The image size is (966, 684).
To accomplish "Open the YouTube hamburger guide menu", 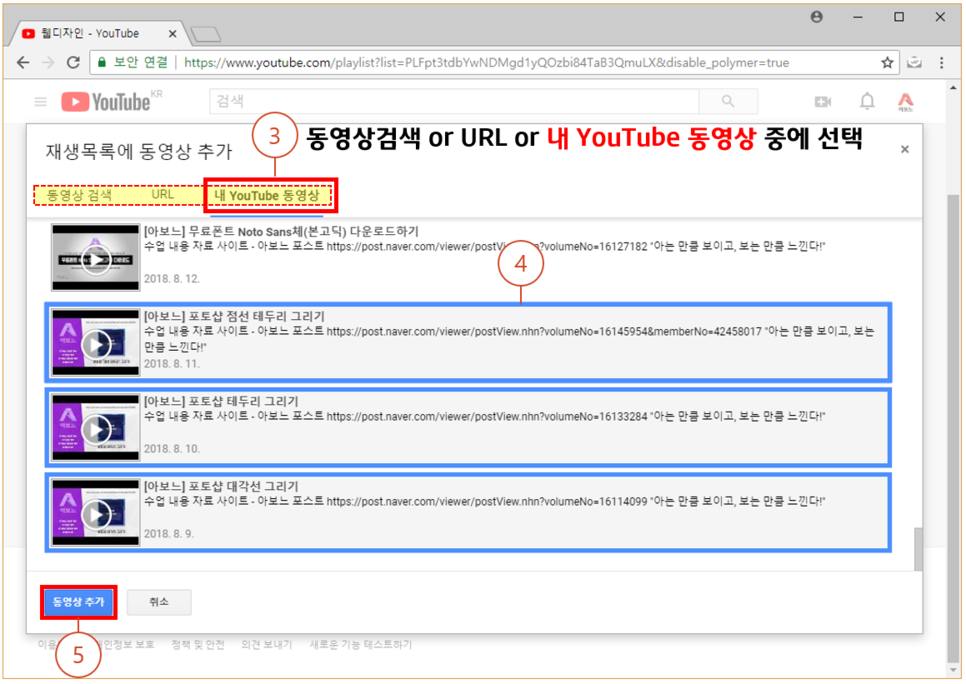I will (x=41, y=102).
